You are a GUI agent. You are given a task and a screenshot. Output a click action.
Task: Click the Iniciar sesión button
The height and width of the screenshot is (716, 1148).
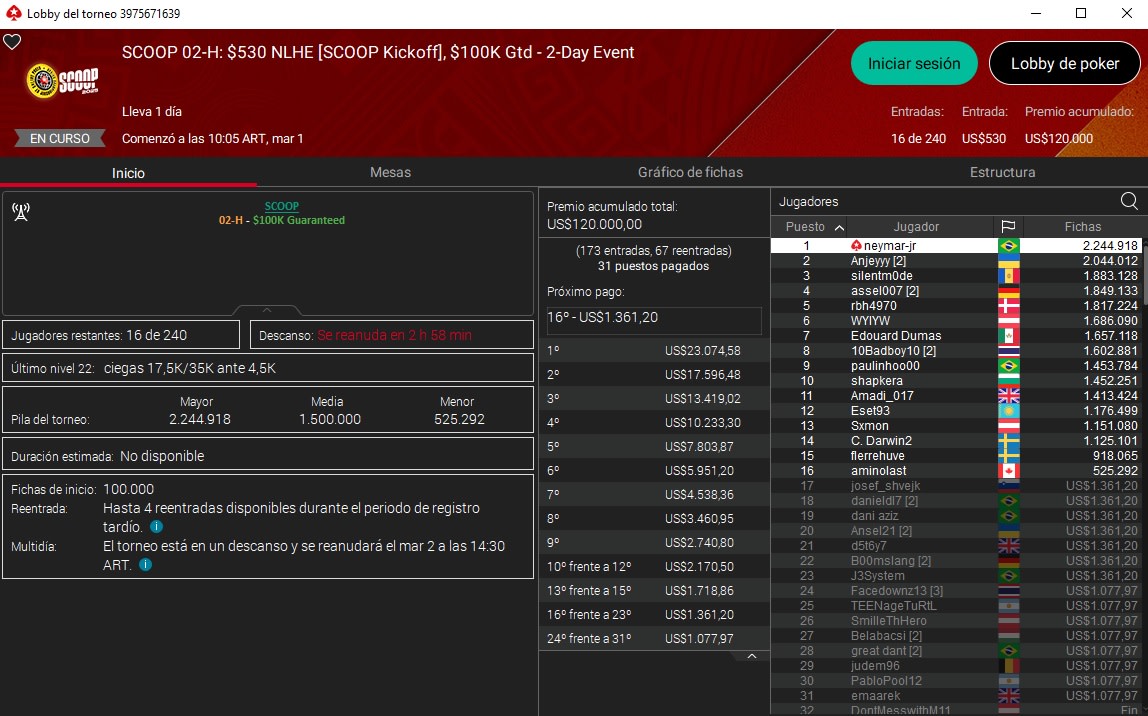[x=914, y=64]
